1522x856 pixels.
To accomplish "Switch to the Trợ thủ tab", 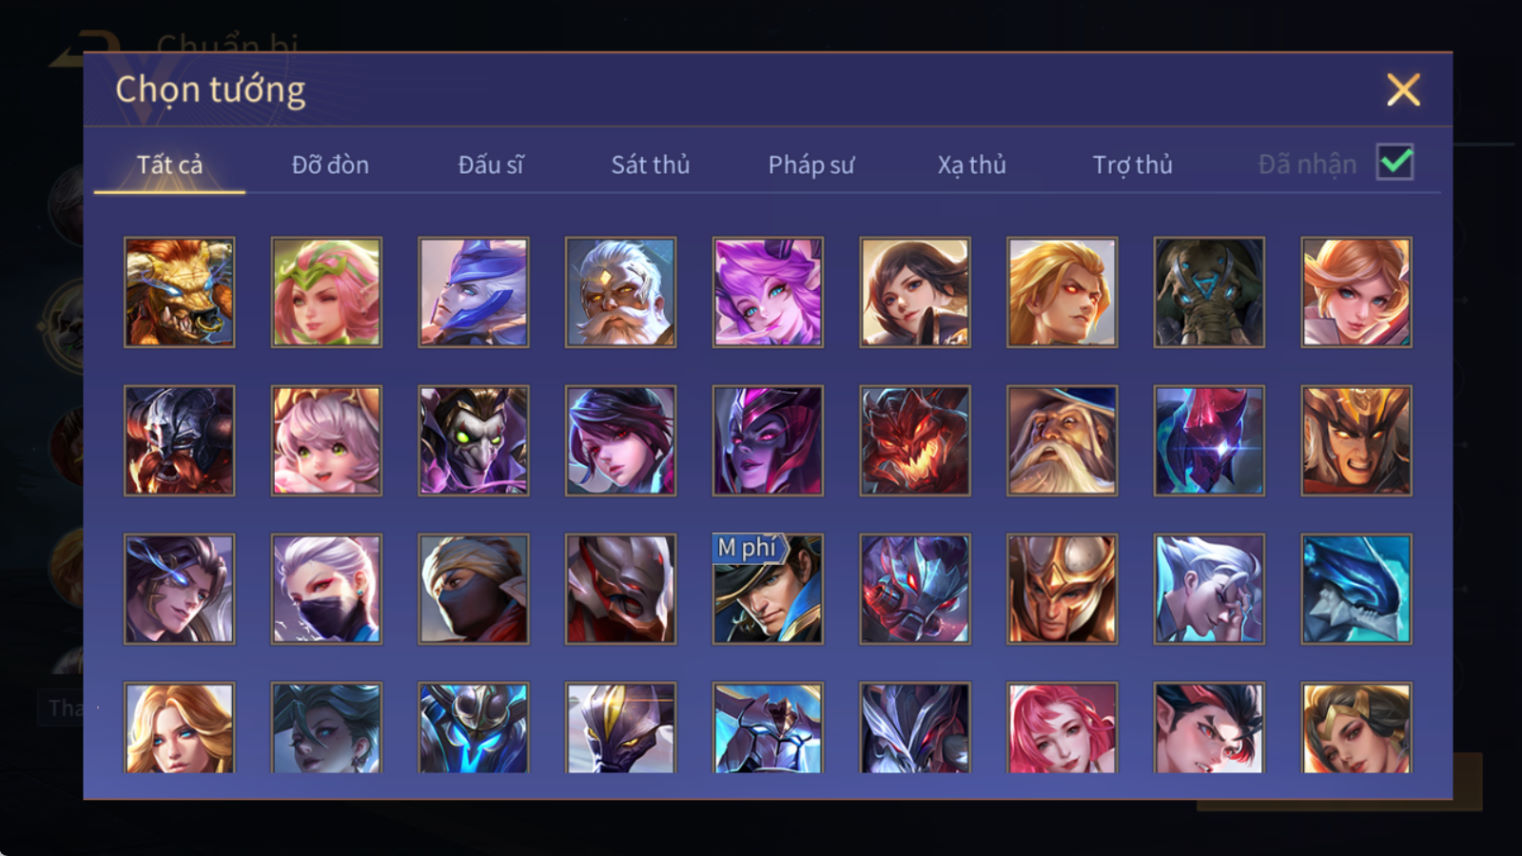I will (x=1132, y=165).
